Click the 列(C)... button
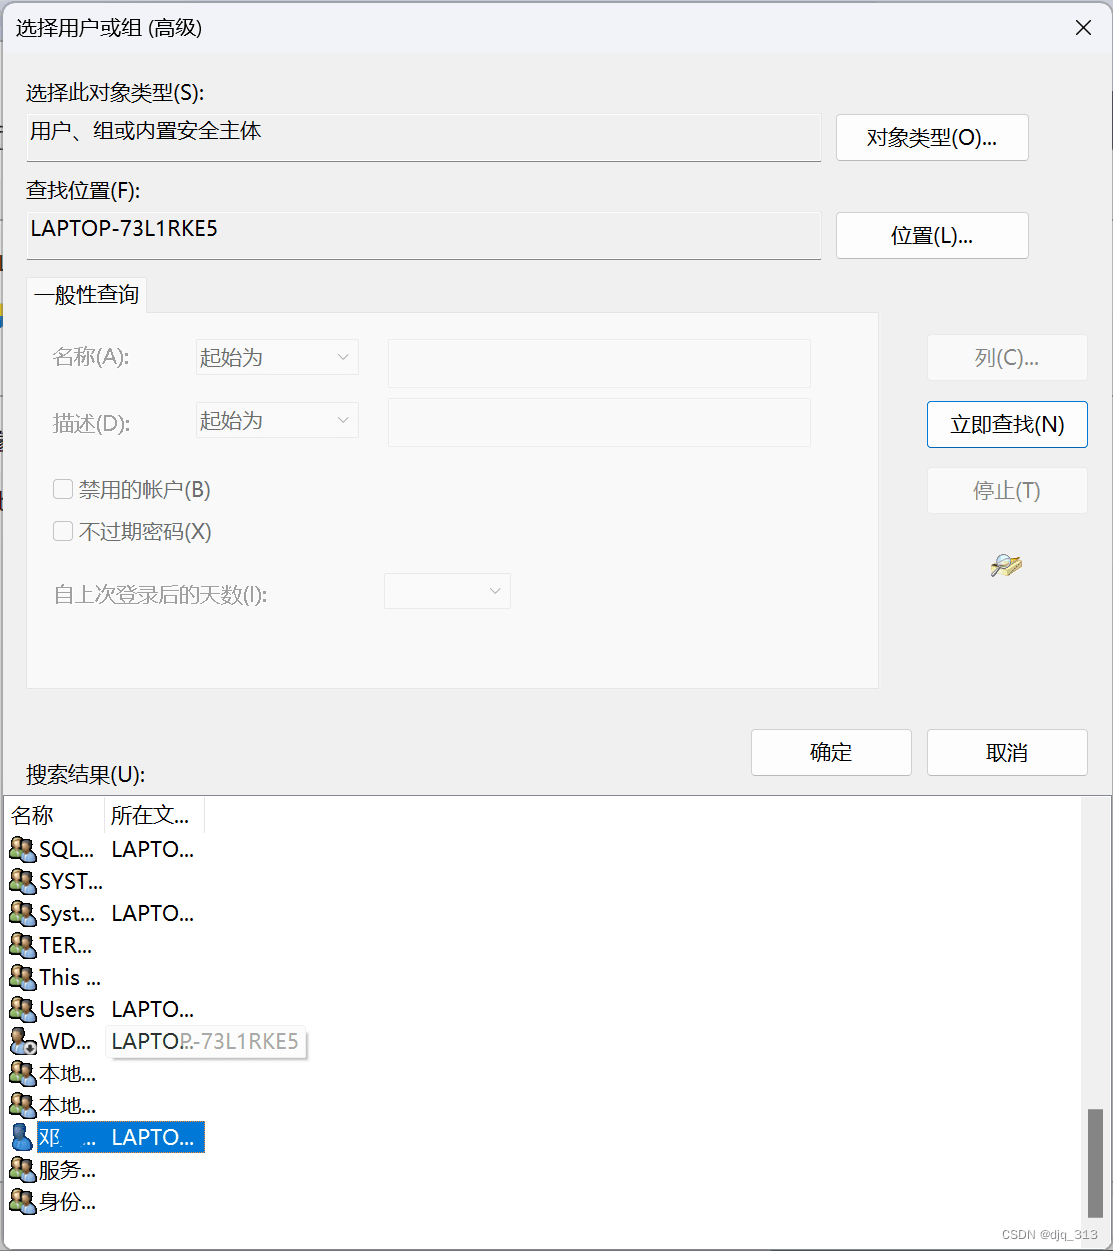 [x=1007, y=357]
